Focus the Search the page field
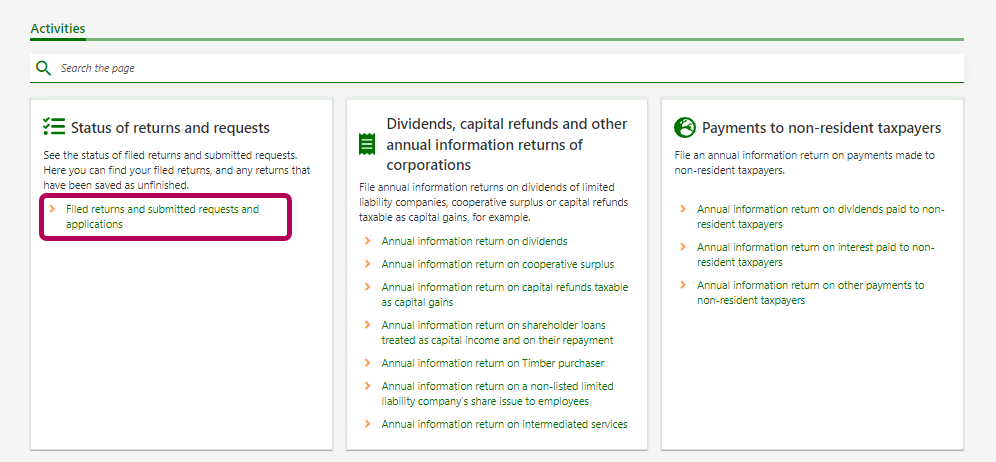This screenshot has width=996, height=462. 500,68
